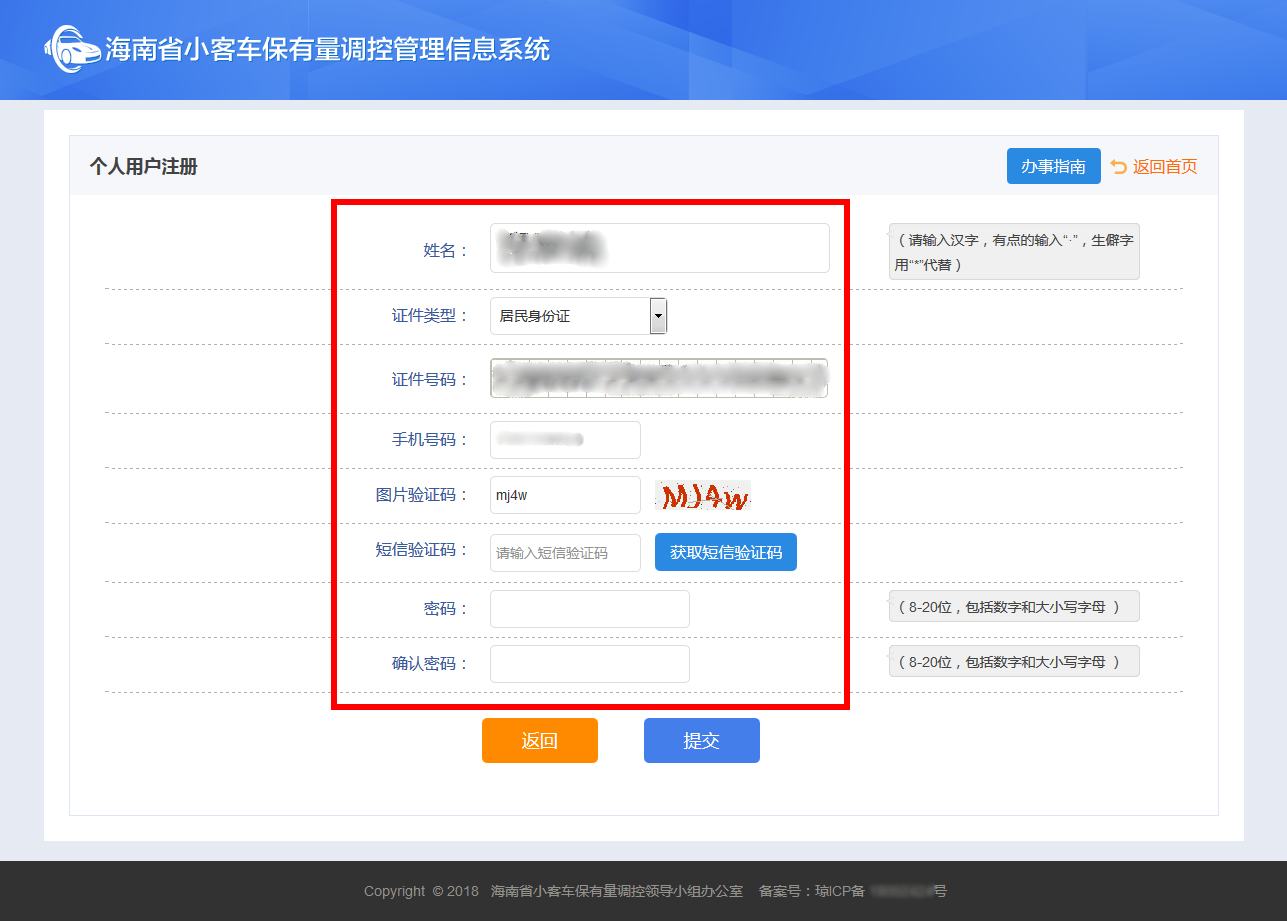Click the name input hint about 汉字

[1013, 252]
